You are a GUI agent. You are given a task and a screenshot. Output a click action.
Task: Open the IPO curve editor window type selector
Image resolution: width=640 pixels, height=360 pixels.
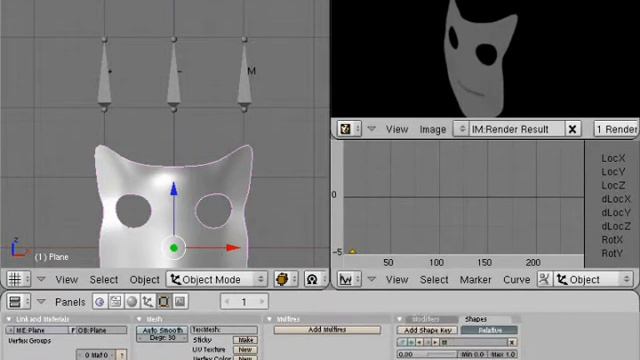[349, 279]
